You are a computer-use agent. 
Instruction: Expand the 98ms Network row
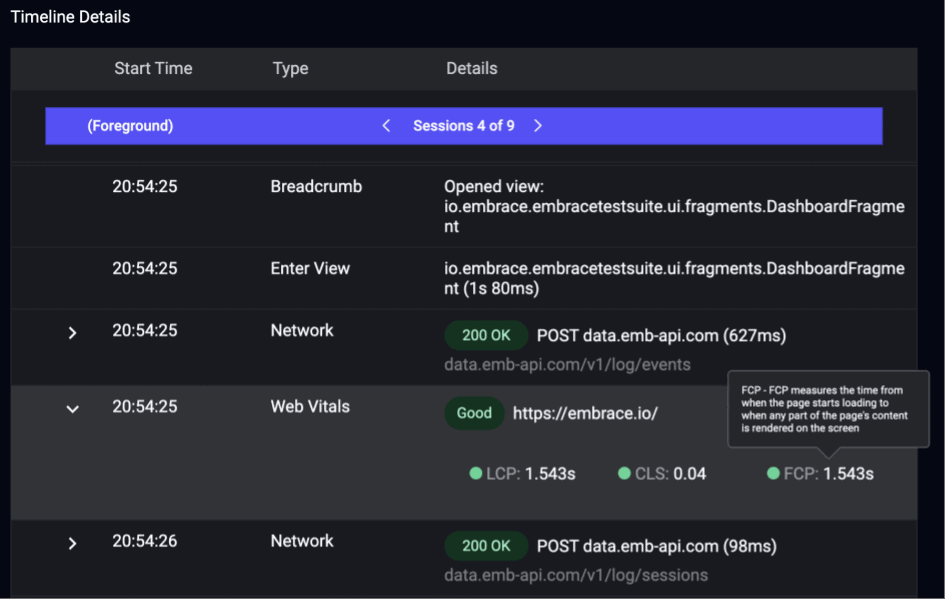(x=72, y=544)
